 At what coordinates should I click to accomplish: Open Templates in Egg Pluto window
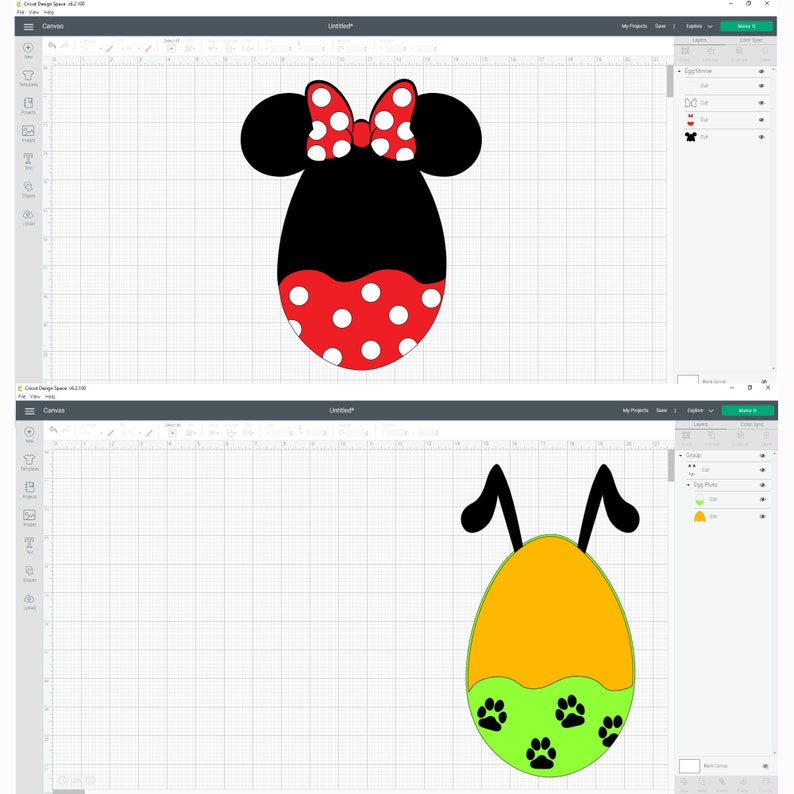(x=29, y=462)
